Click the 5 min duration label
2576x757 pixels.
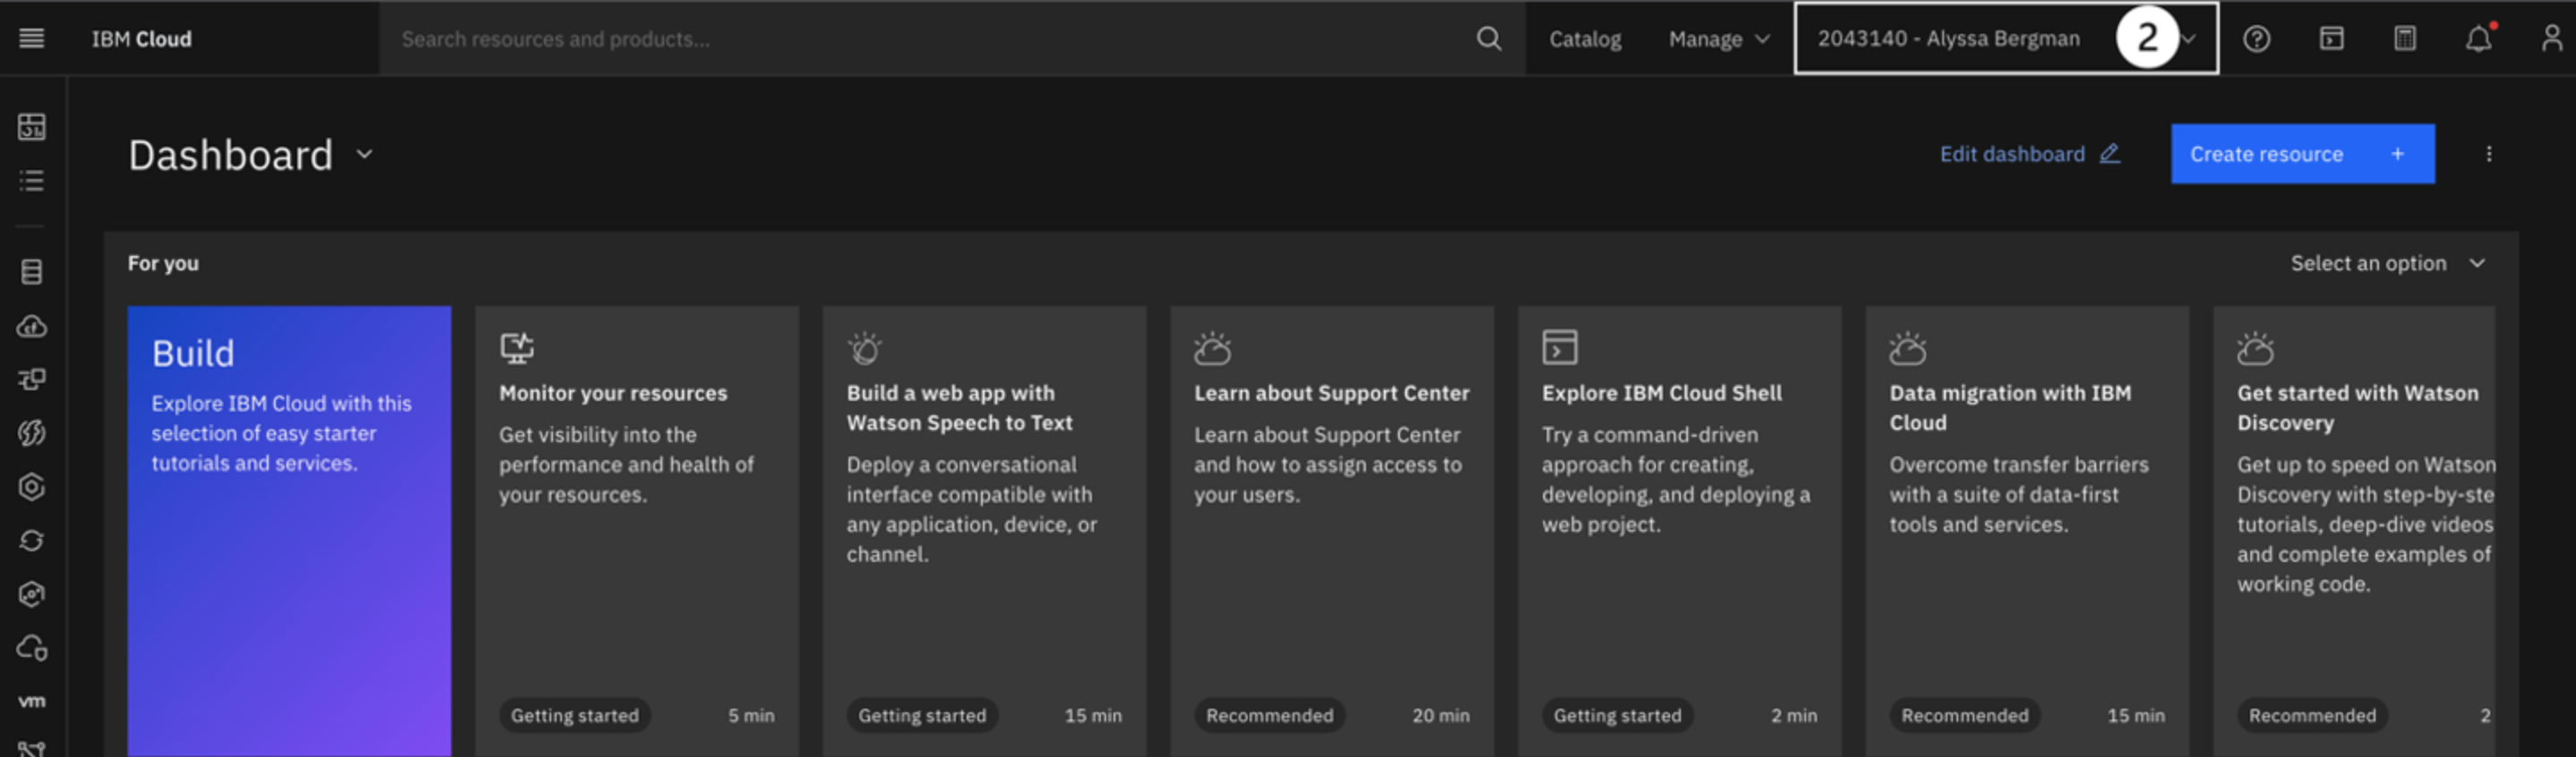tap(751, 715)
